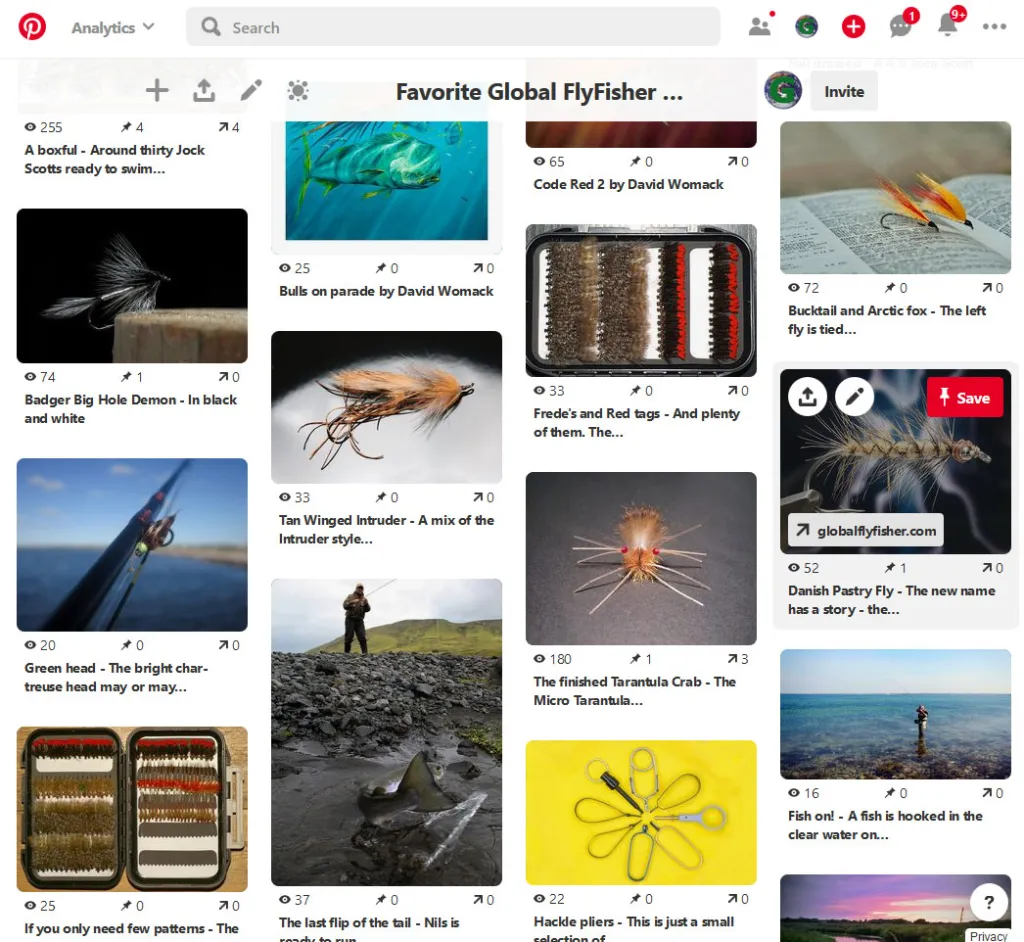
Task: Click the board add plus icon
Action: (157, 91)
